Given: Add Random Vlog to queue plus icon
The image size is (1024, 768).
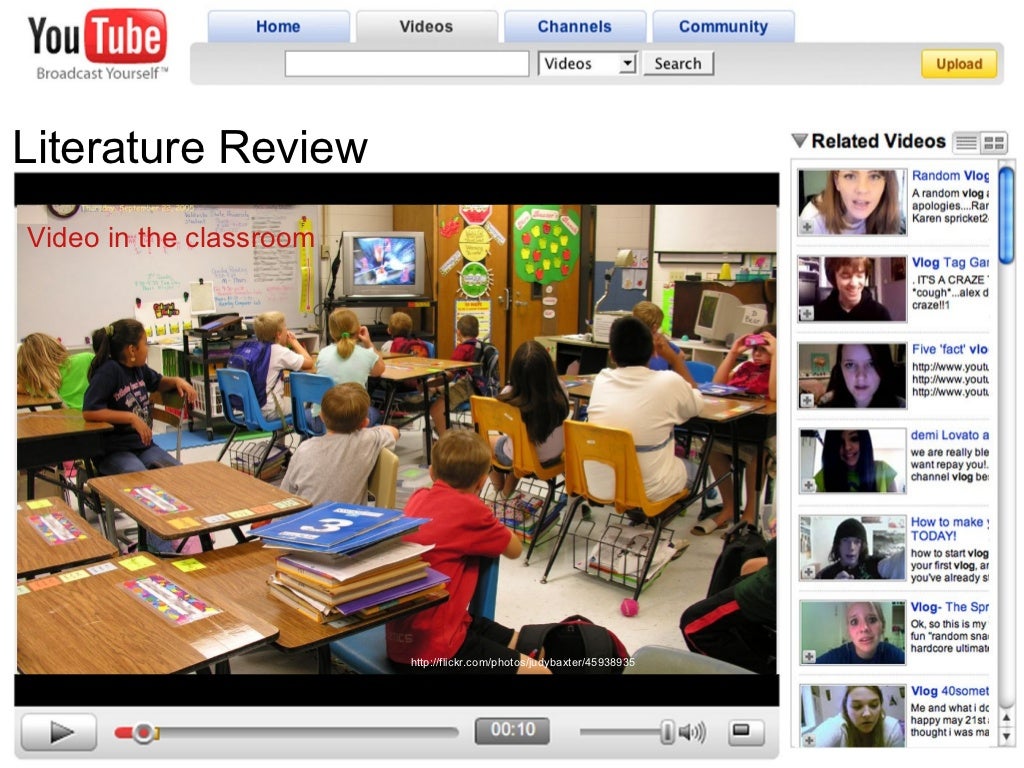Looking at the screenshot, I should click(807, 227).
